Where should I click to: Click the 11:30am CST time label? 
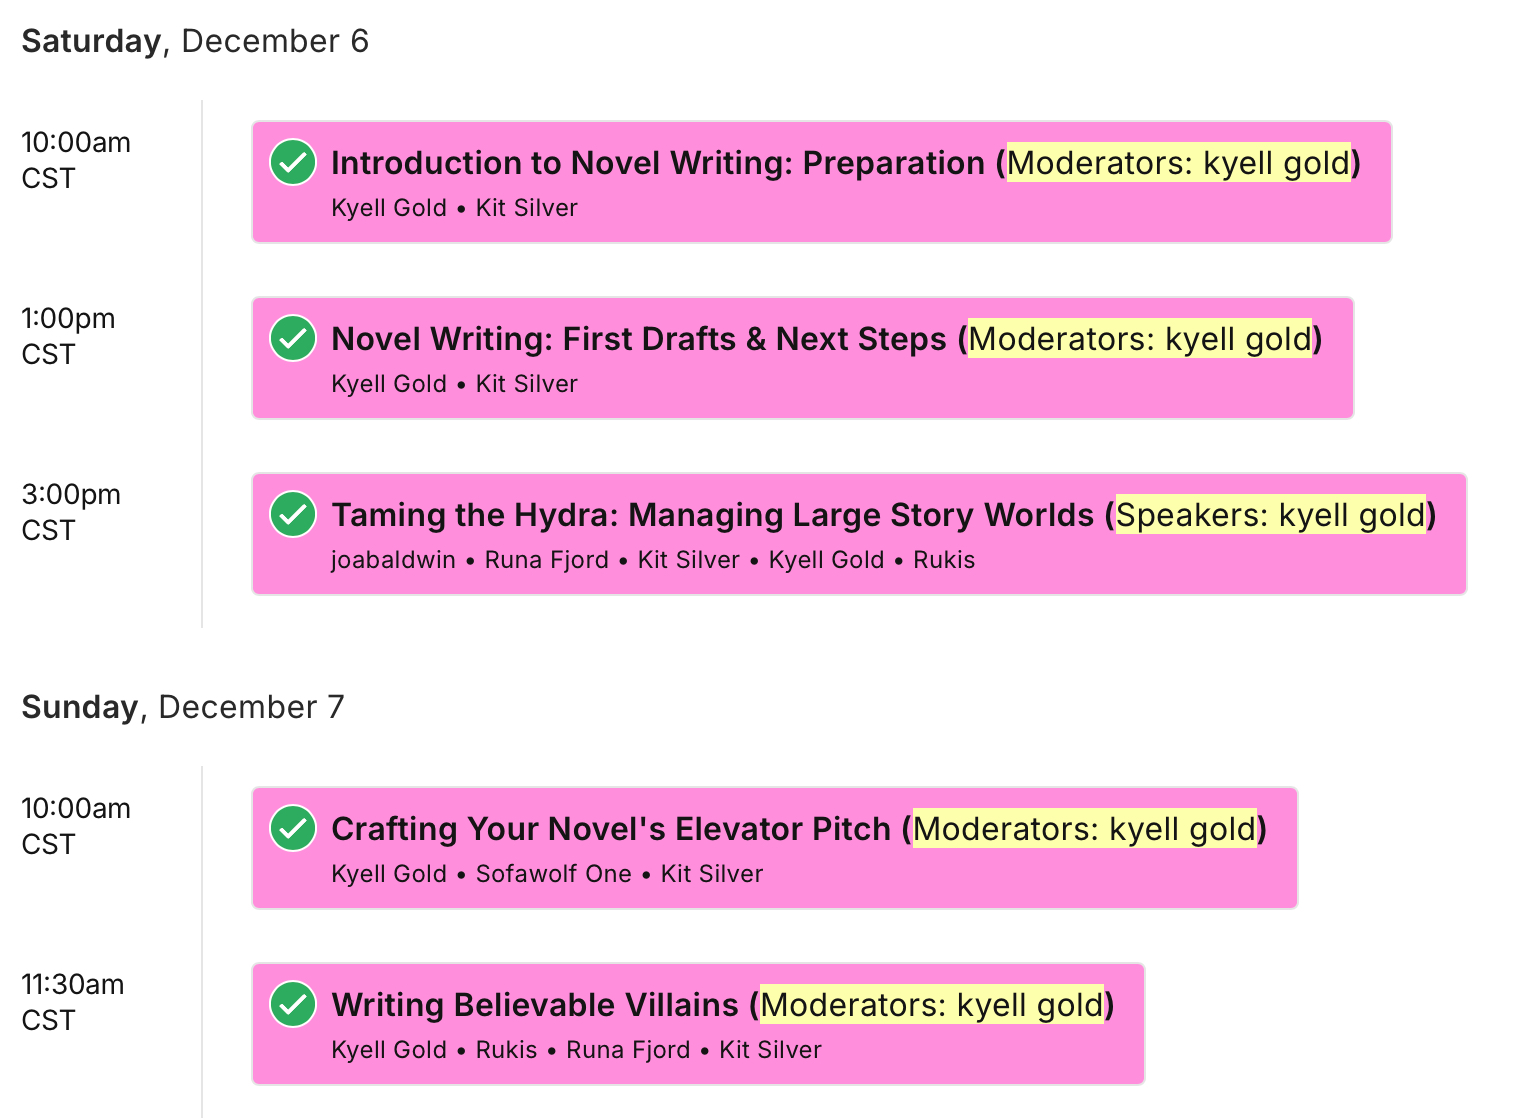tap(72, 1002)
